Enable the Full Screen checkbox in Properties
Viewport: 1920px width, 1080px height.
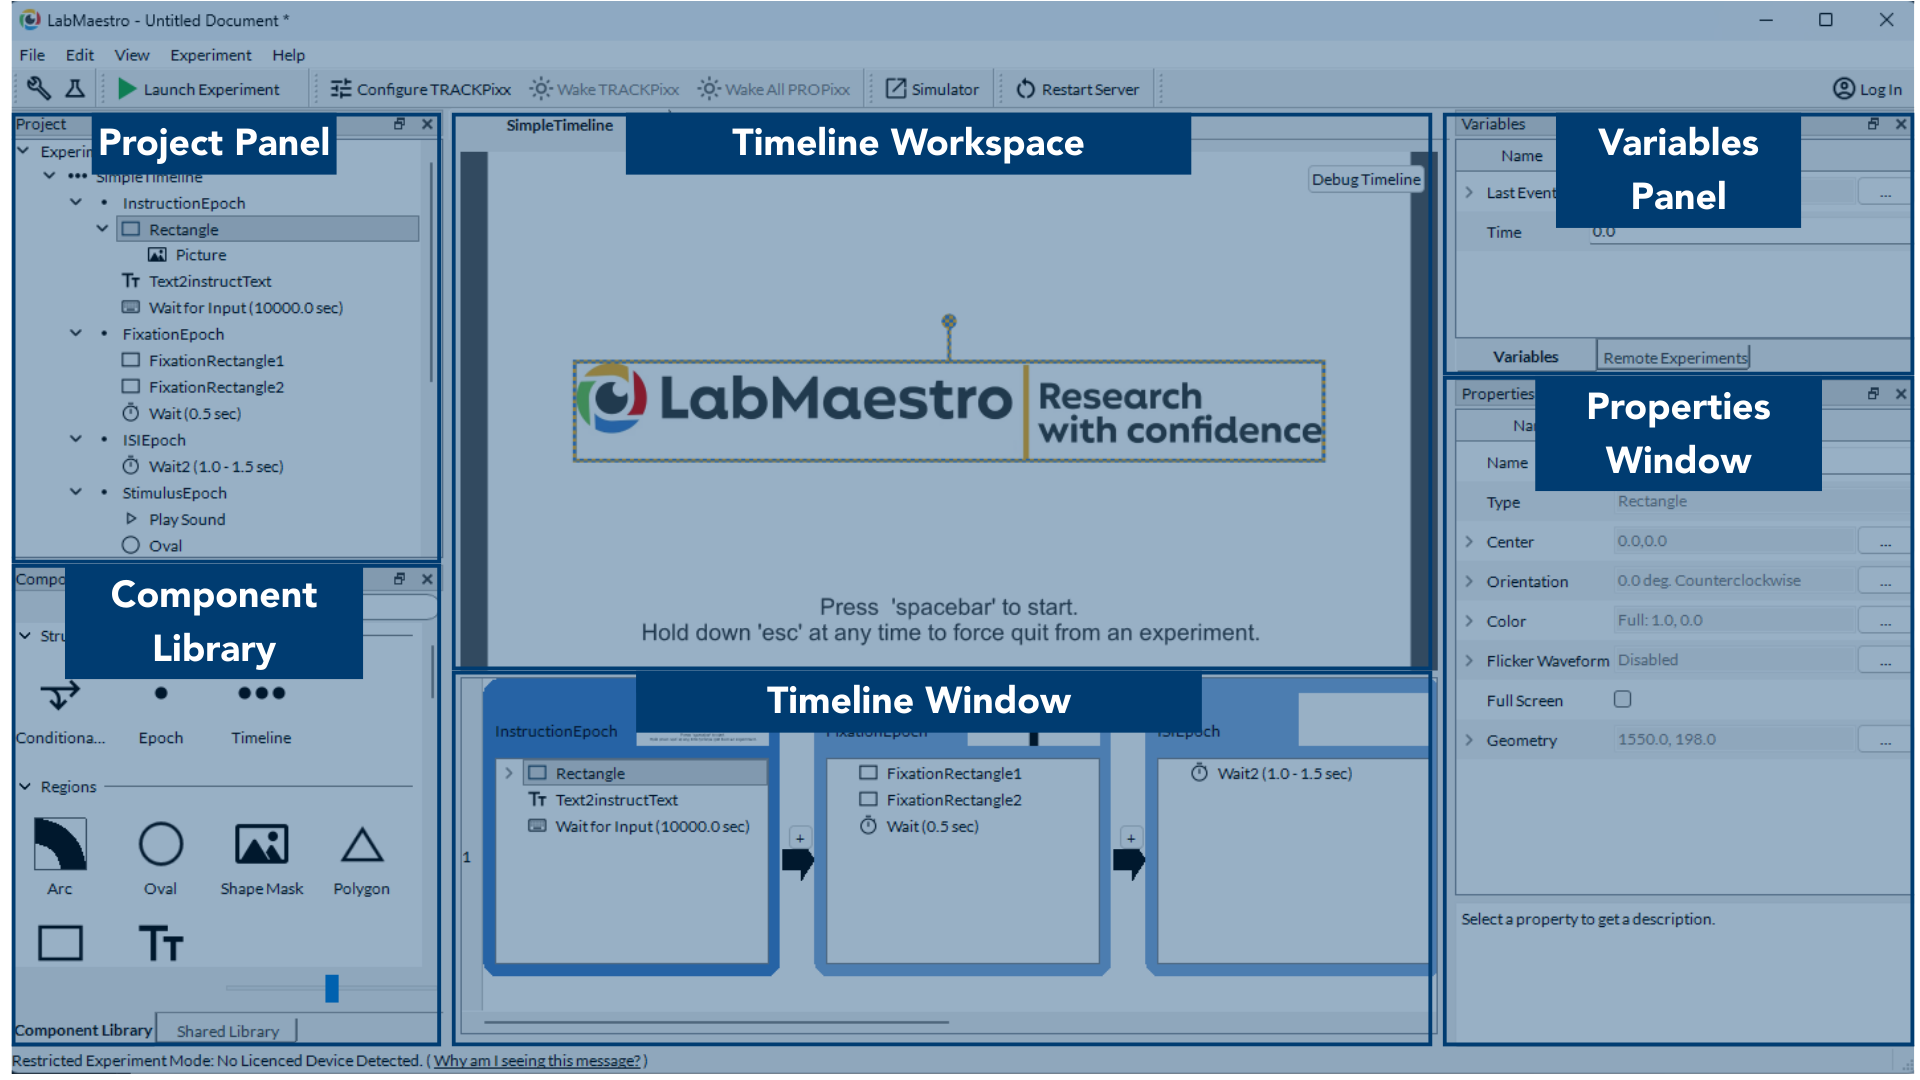coord(1622,699)
